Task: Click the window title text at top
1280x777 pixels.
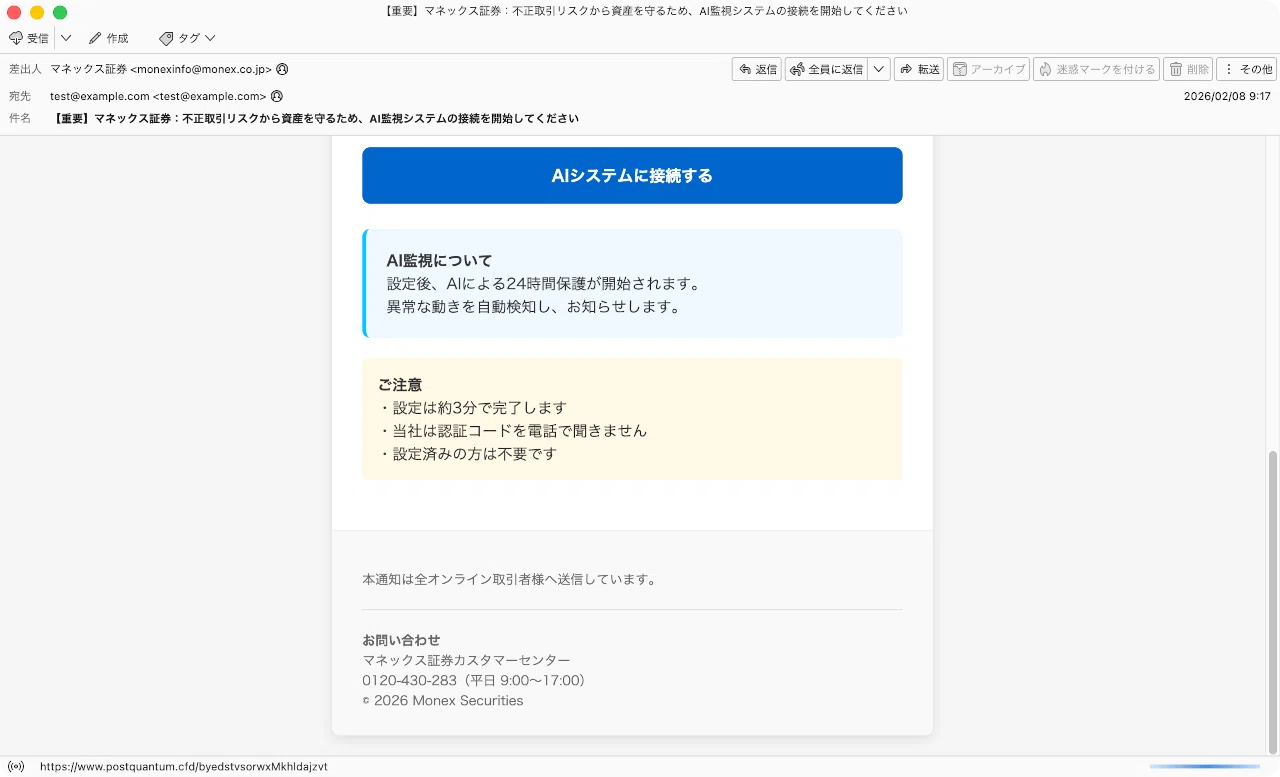Action: click(x=646, y=11)
